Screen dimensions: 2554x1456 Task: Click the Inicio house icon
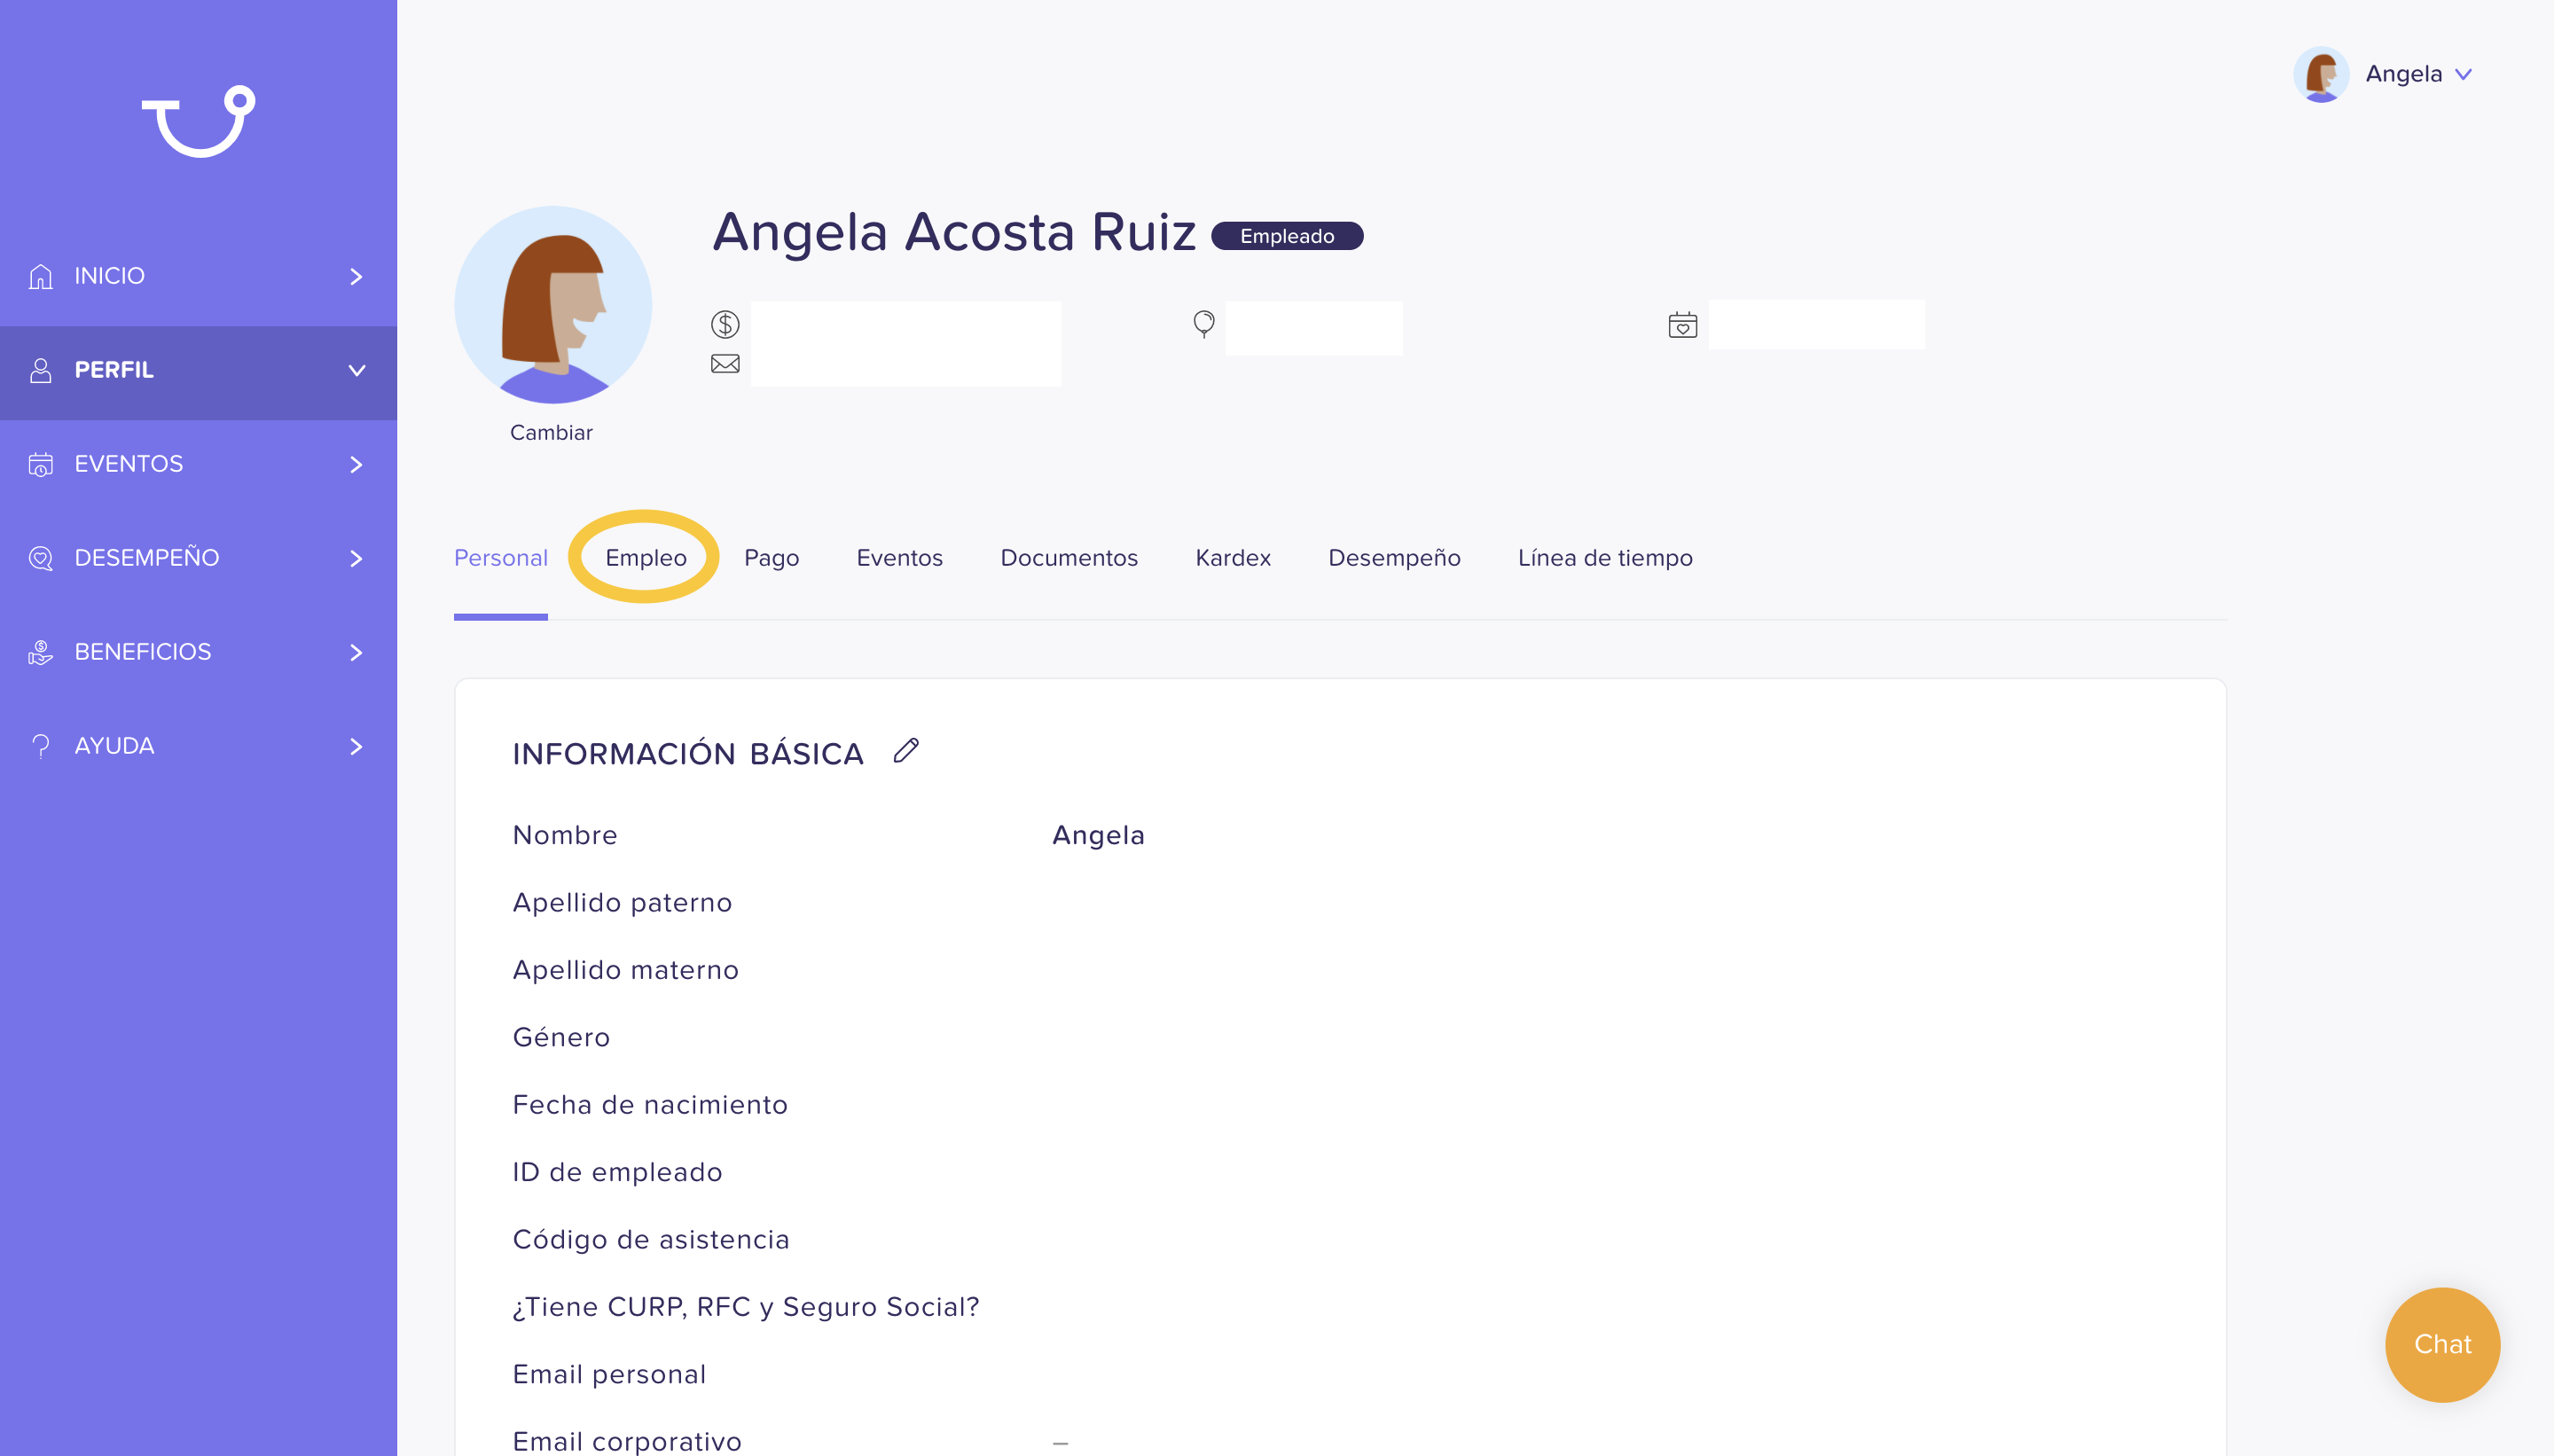tap(41, 276)
